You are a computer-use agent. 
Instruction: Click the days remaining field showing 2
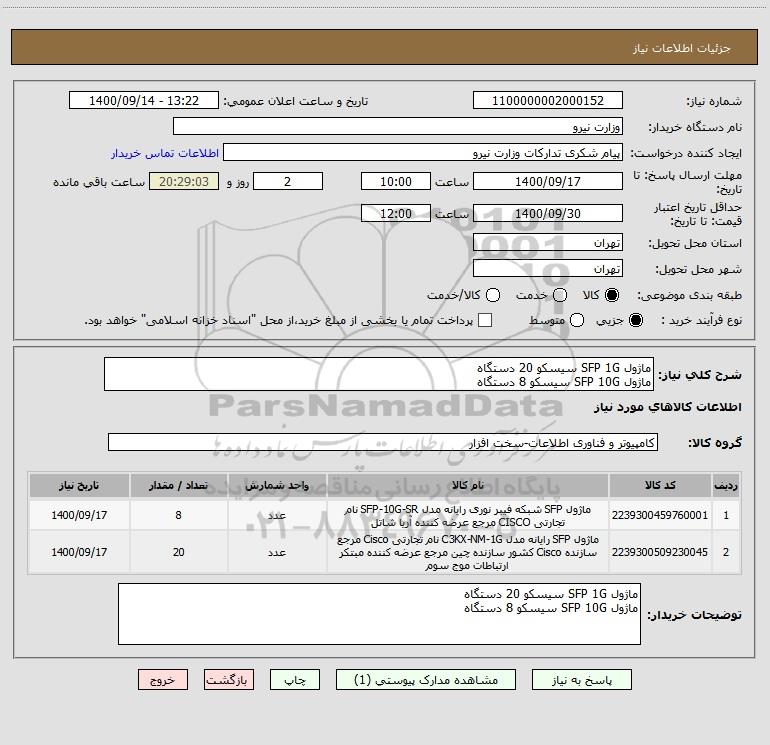(x=288, y=181)
